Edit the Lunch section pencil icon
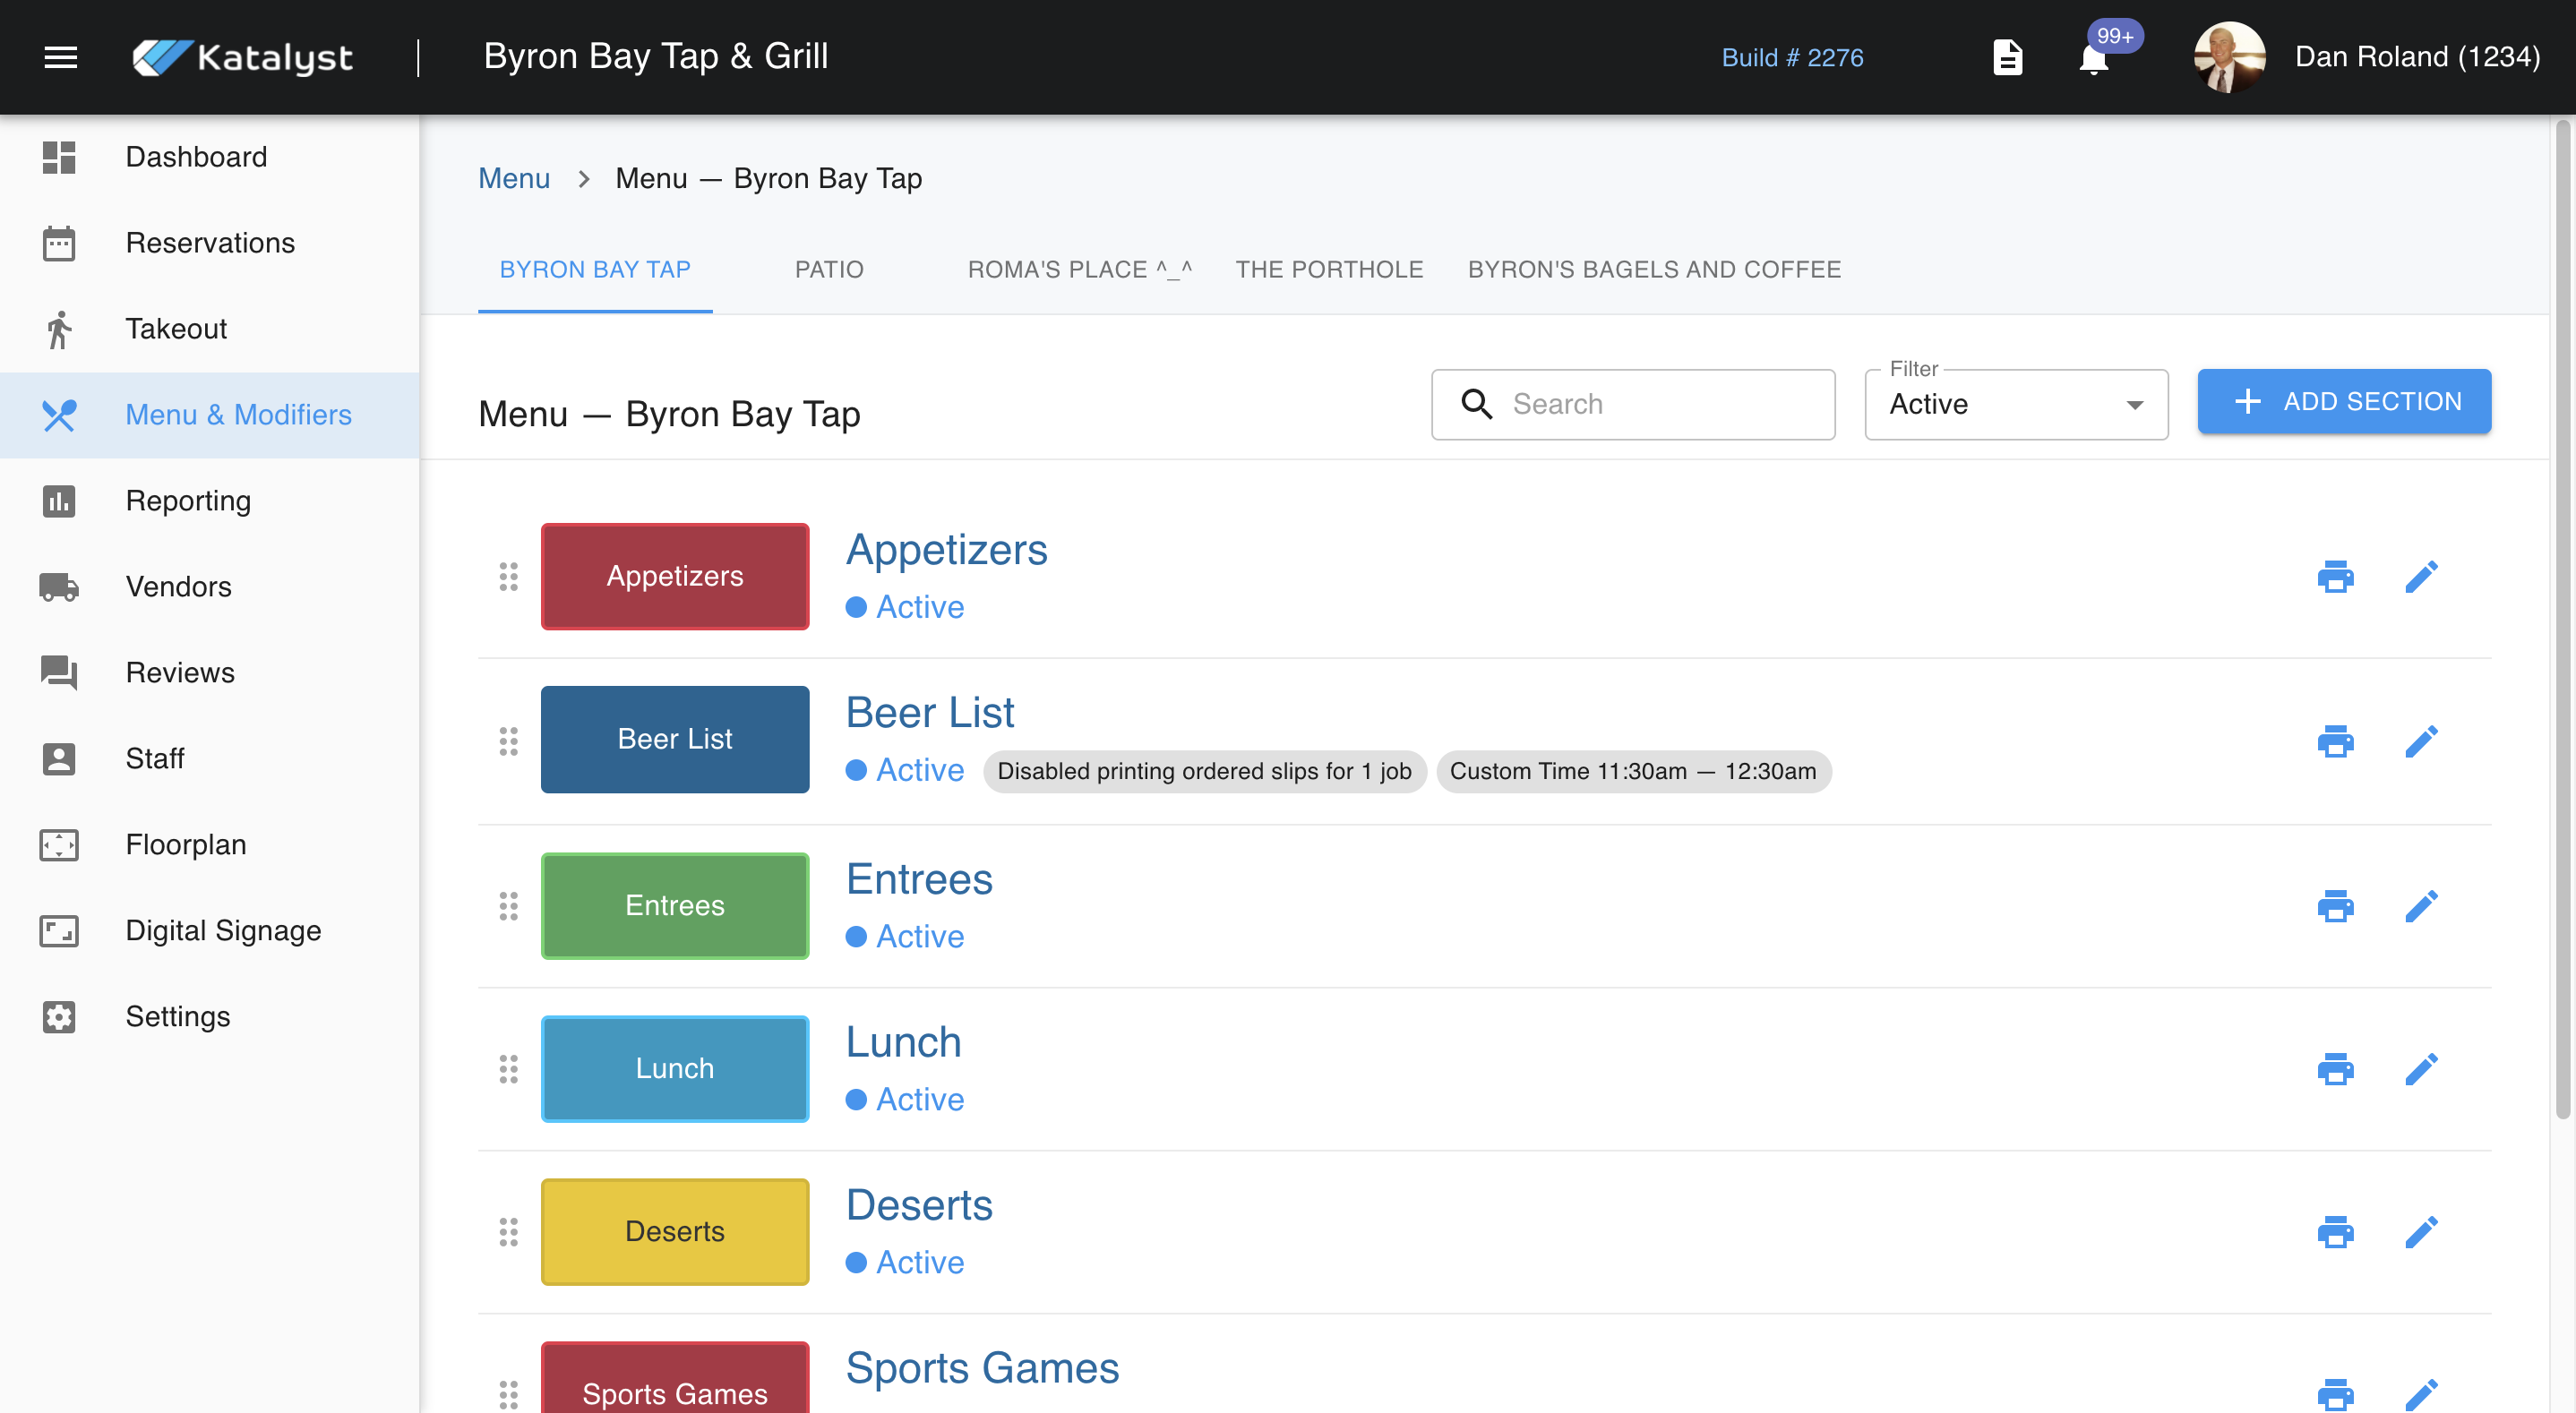Screen dimensions: 2576x1413 click(2421, 1069)
